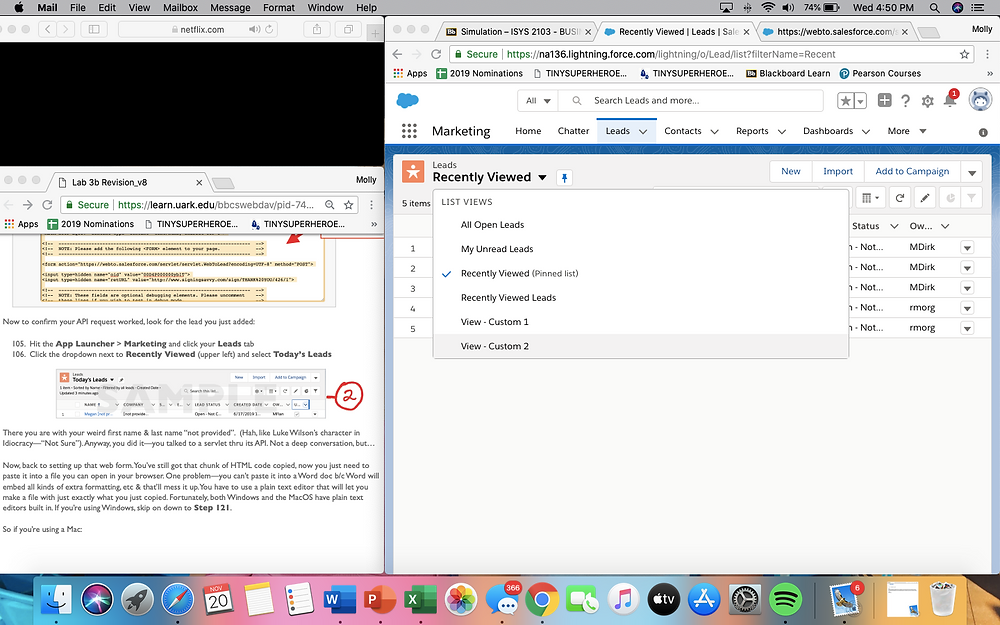Click the Salesforce cloud logo

pyautogui.click(x=408, y=100)
